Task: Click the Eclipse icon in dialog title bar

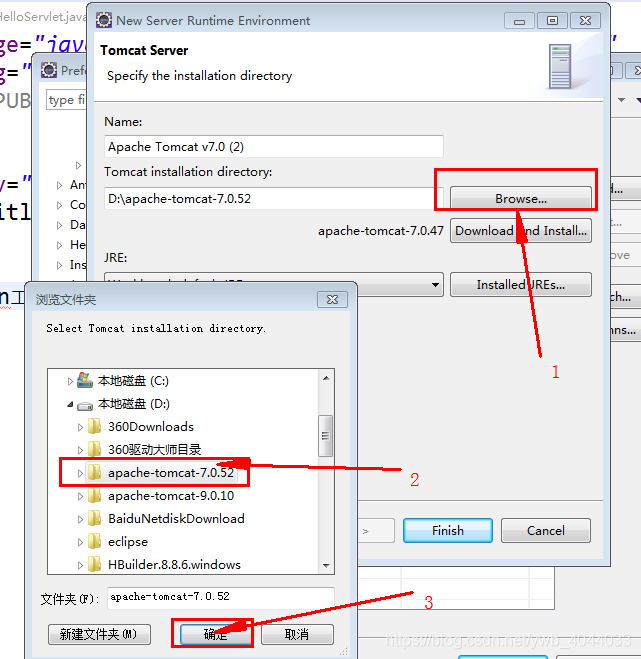Action: tap(104, 20)
